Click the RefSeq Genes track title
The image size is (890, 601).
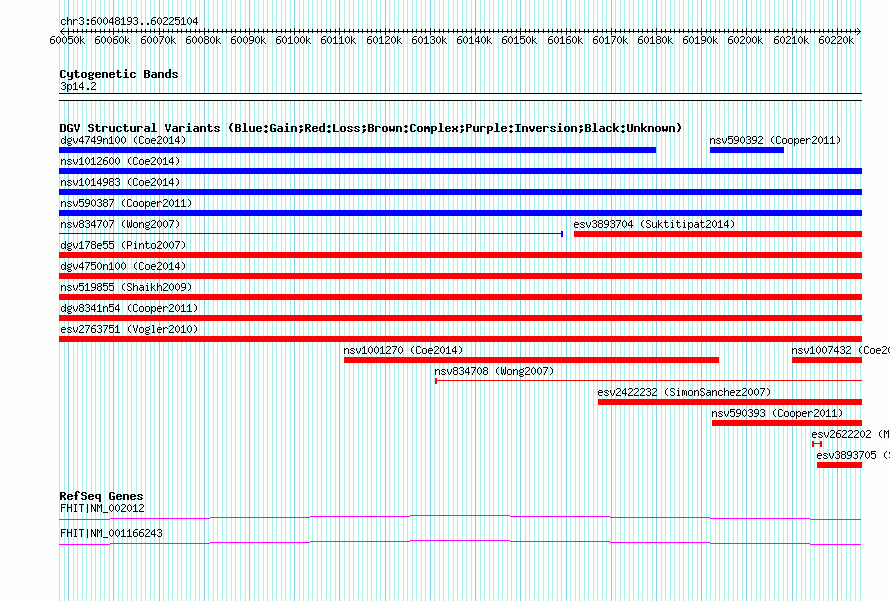101,496
